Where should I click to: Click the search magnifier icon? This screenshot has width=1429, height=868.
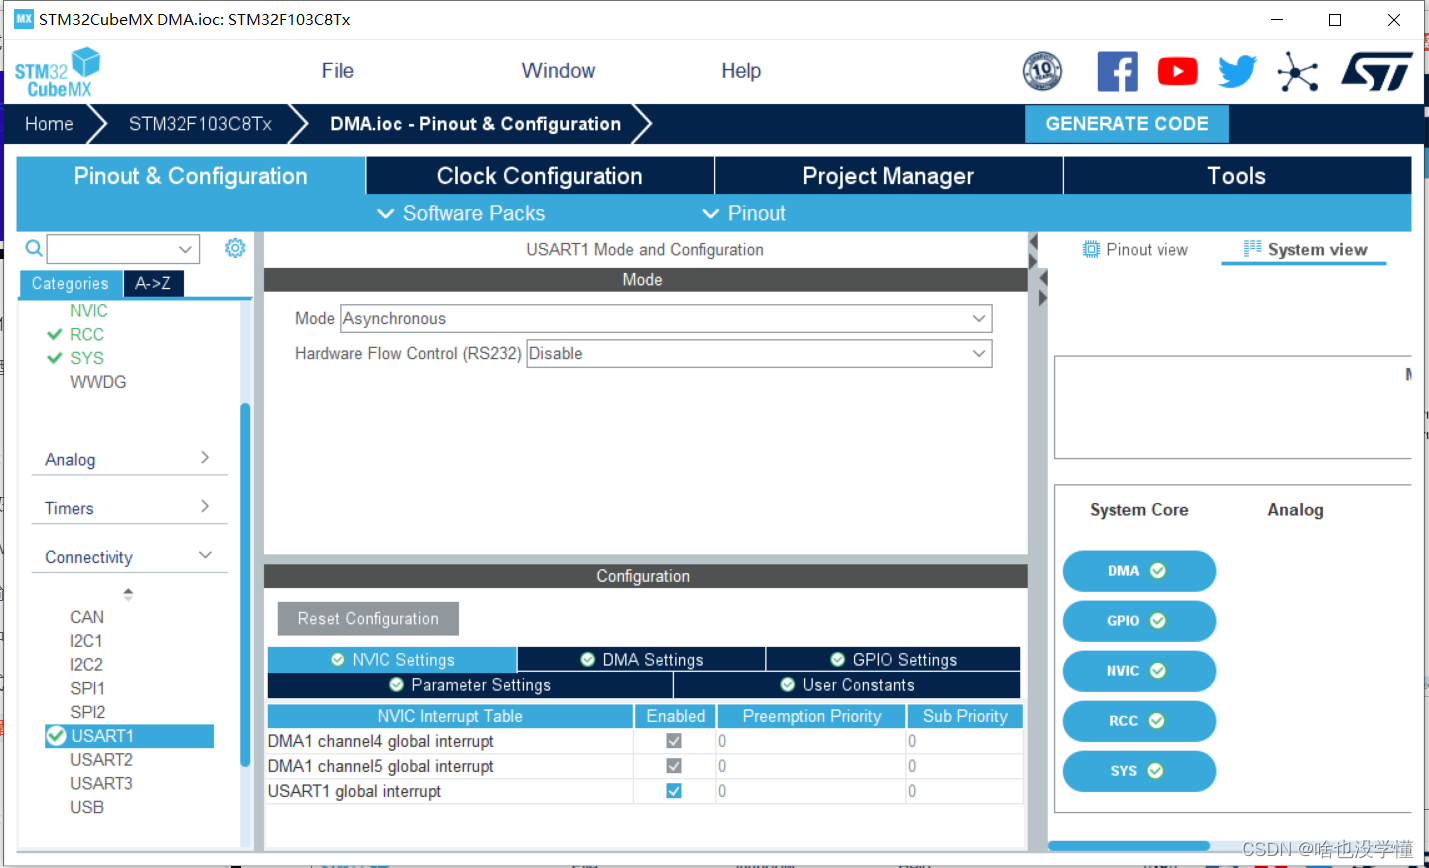click(x=34, y=248)
